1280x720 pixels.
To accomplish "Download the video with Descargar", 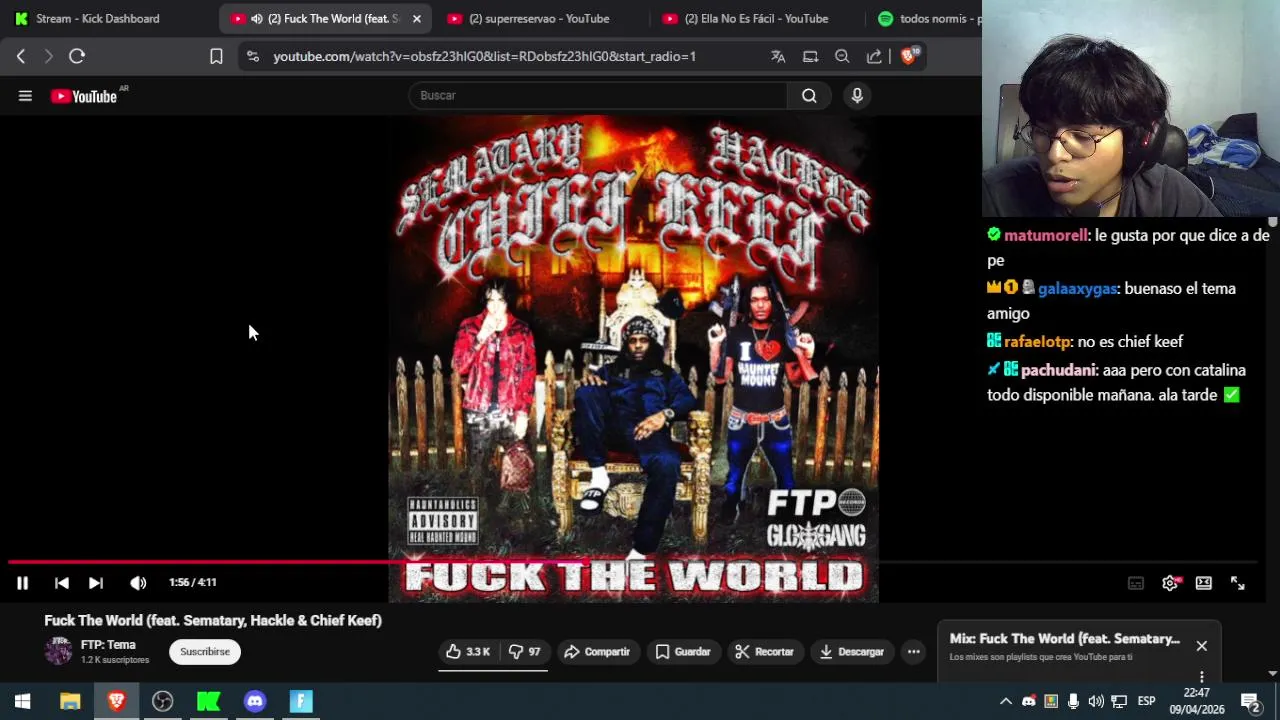I will click(852, 652).
